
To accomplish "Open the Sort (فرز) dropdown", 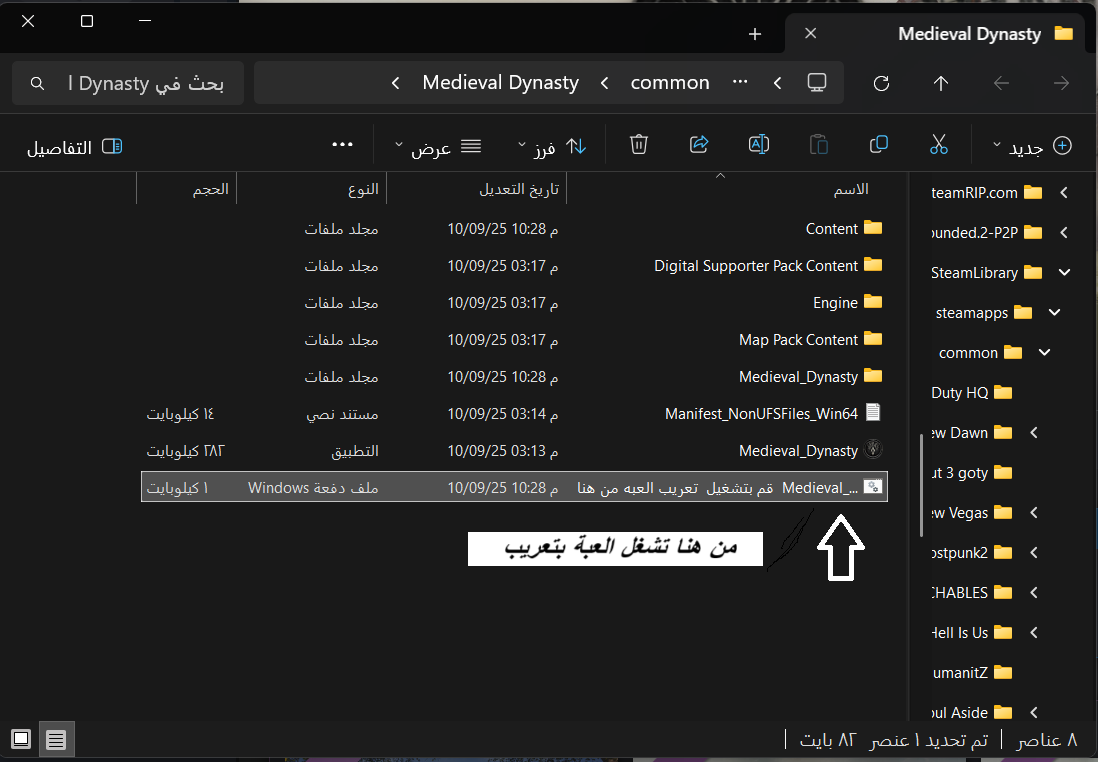I will (x=553, y=146).
